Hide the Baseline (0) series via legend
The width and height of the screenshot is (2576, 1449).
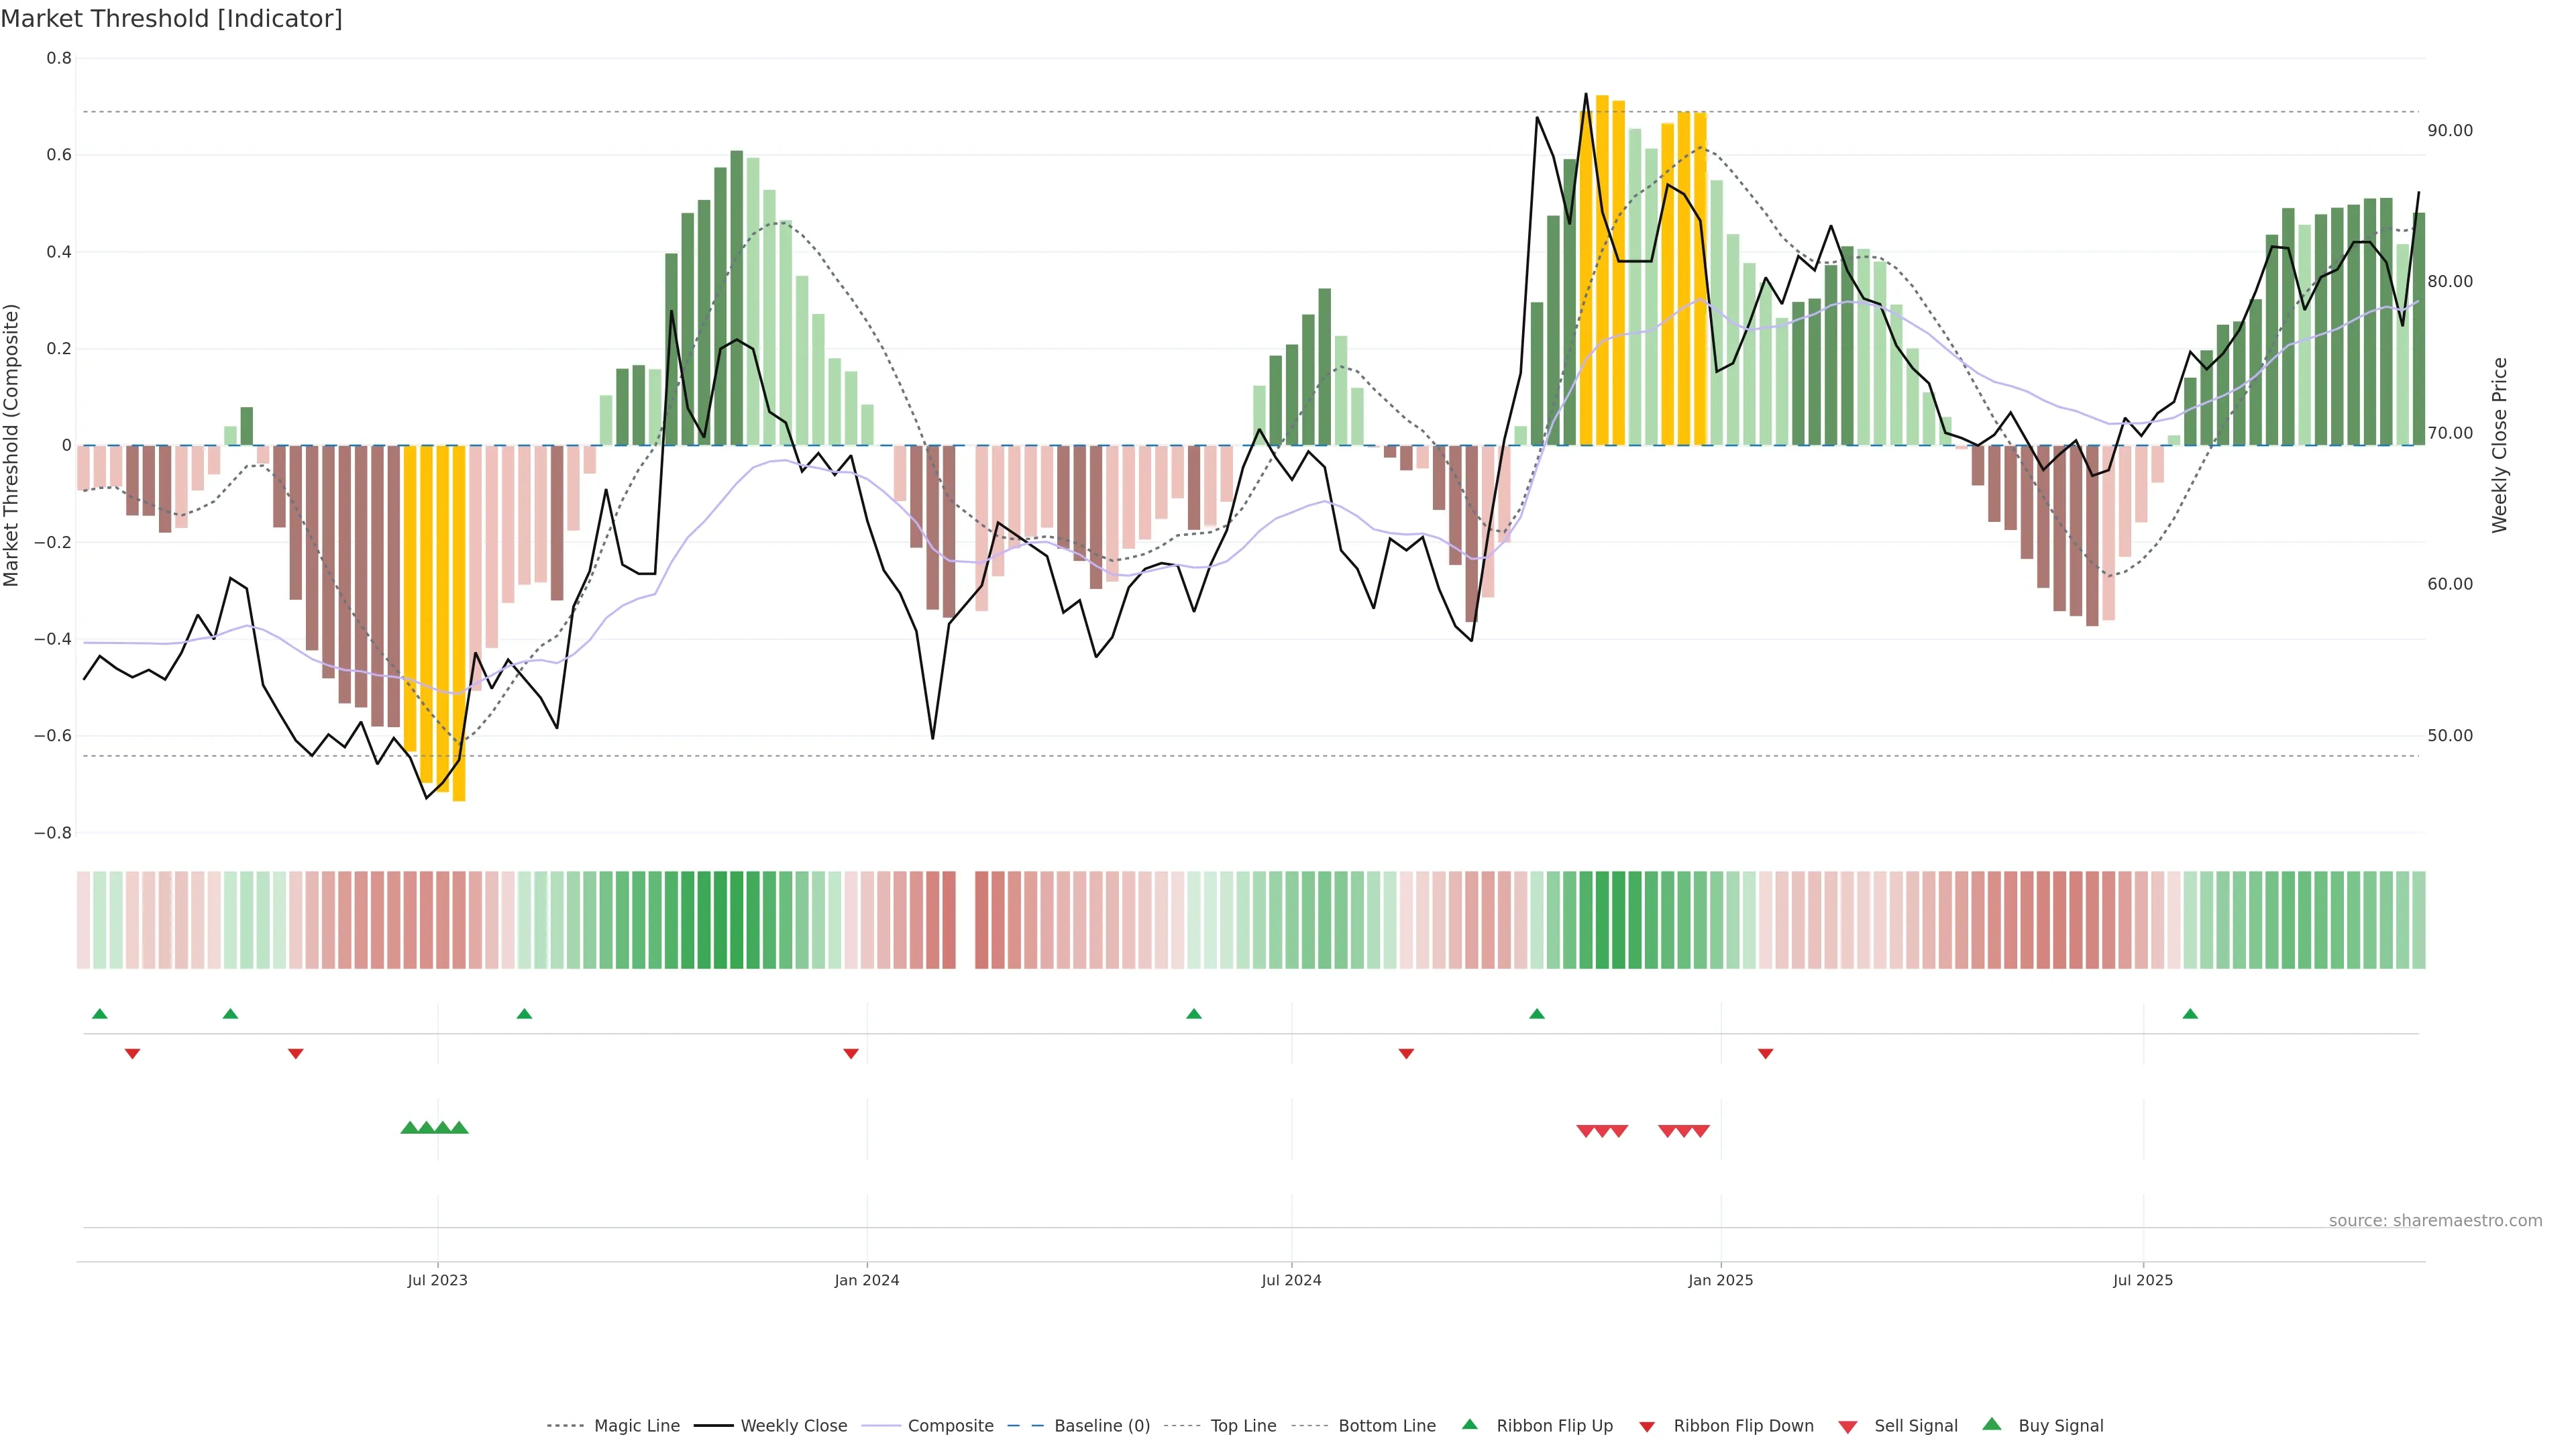point(1102,1426)
